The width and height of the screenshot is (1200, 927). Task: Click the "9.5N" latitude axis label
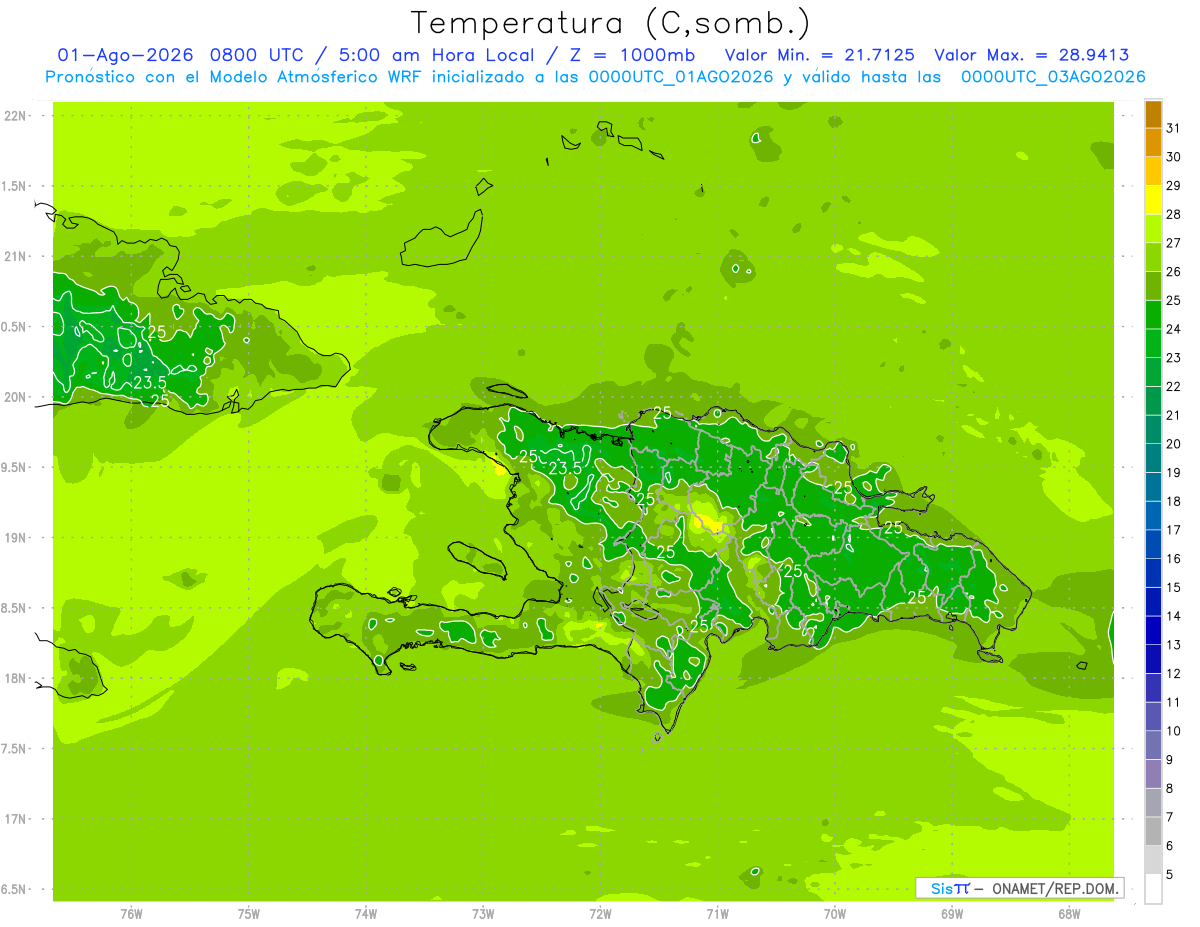(x=14, y=467)
